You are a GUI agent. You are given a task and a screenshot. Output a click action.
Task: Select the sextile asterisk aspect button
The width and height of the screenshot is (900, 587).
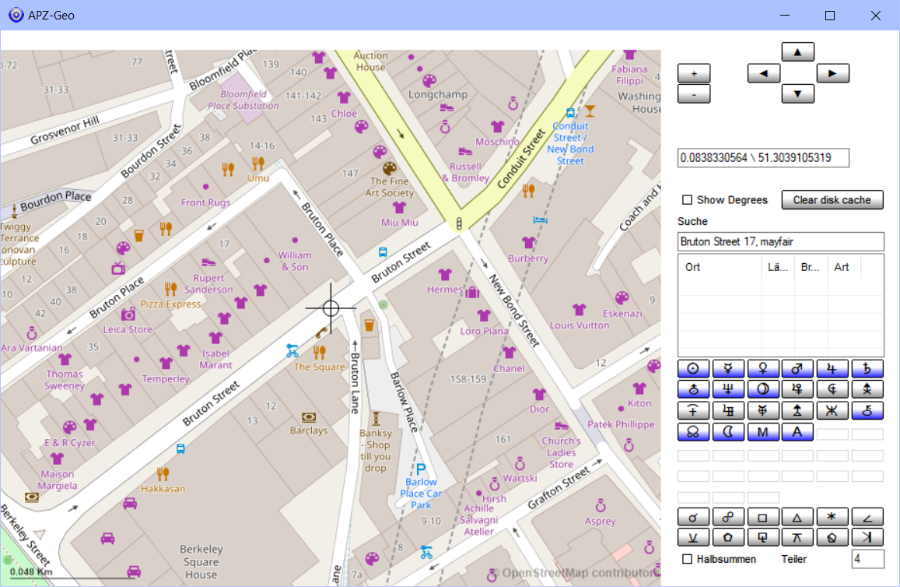[832, 517]
